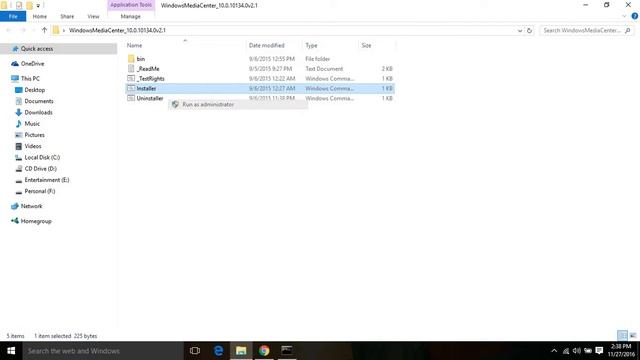640x360 pixels.
Task: Show hidden system tray icons
Action: coord(554,351)
